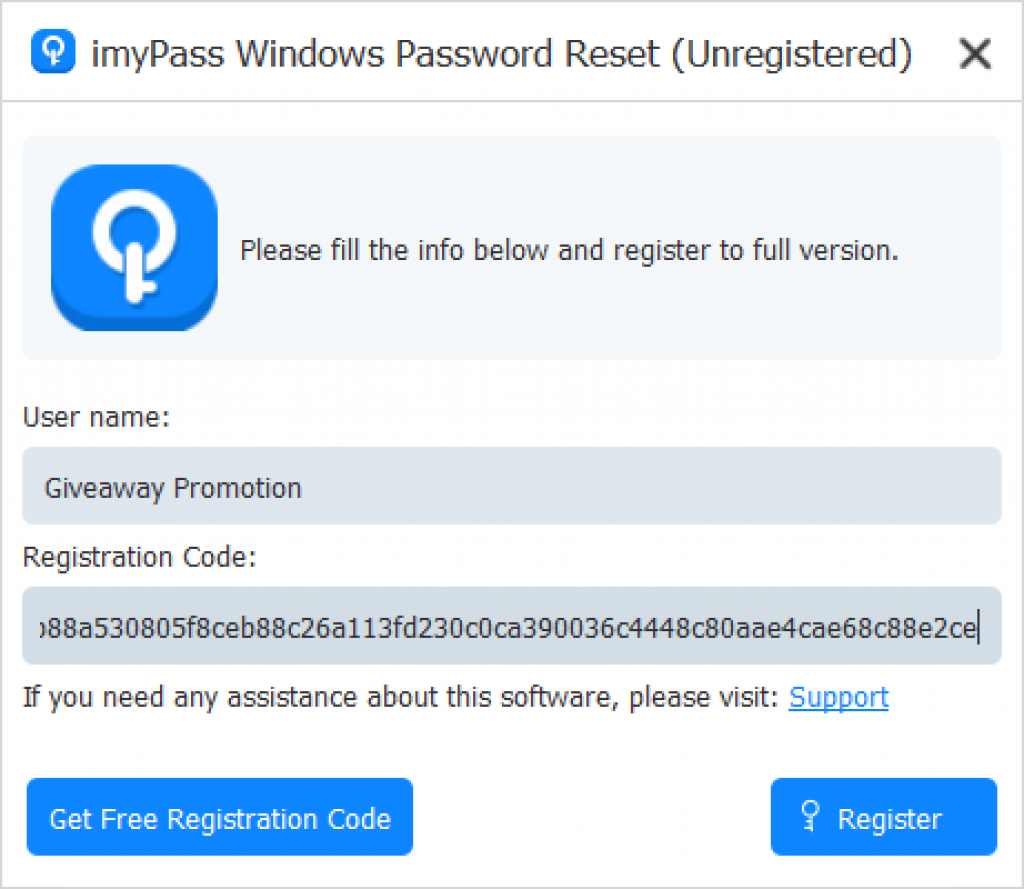Visit the Support link
This screenshot has width=1024, height=889.
click(839, 697)
